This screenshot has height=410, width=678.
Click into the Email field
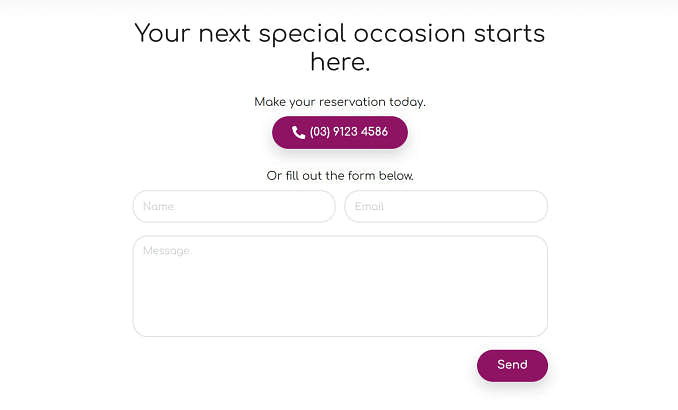446,207
